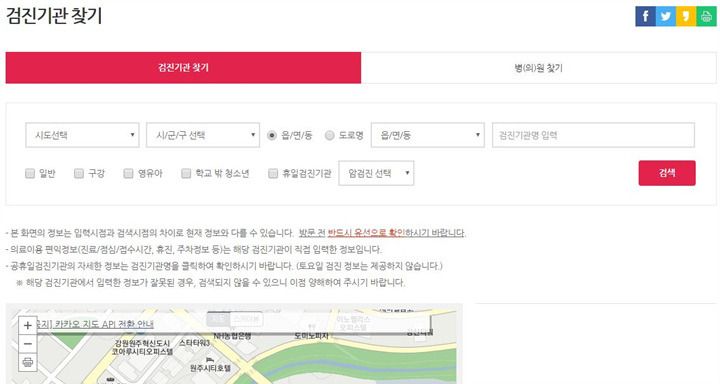Click NH농협은행 label on the map
720x384 pixels.
232,336
